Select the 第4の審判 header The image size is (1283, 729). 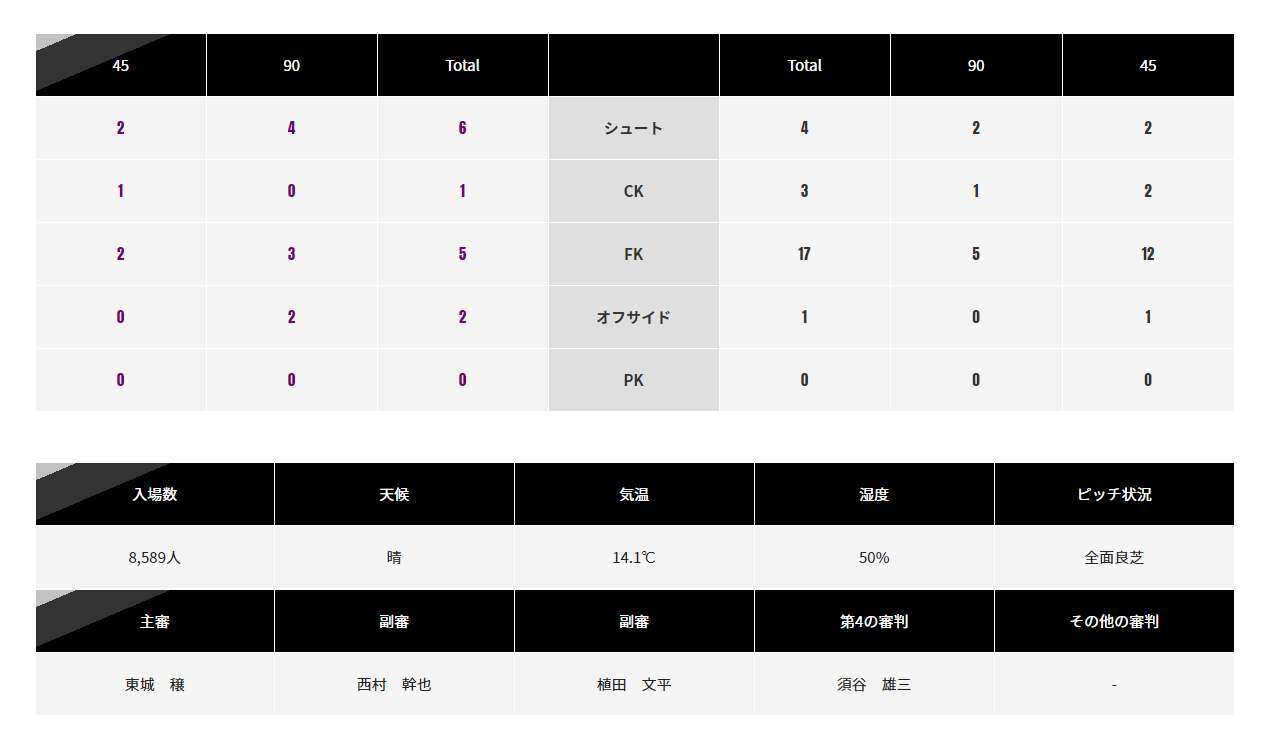click(874, 621)
